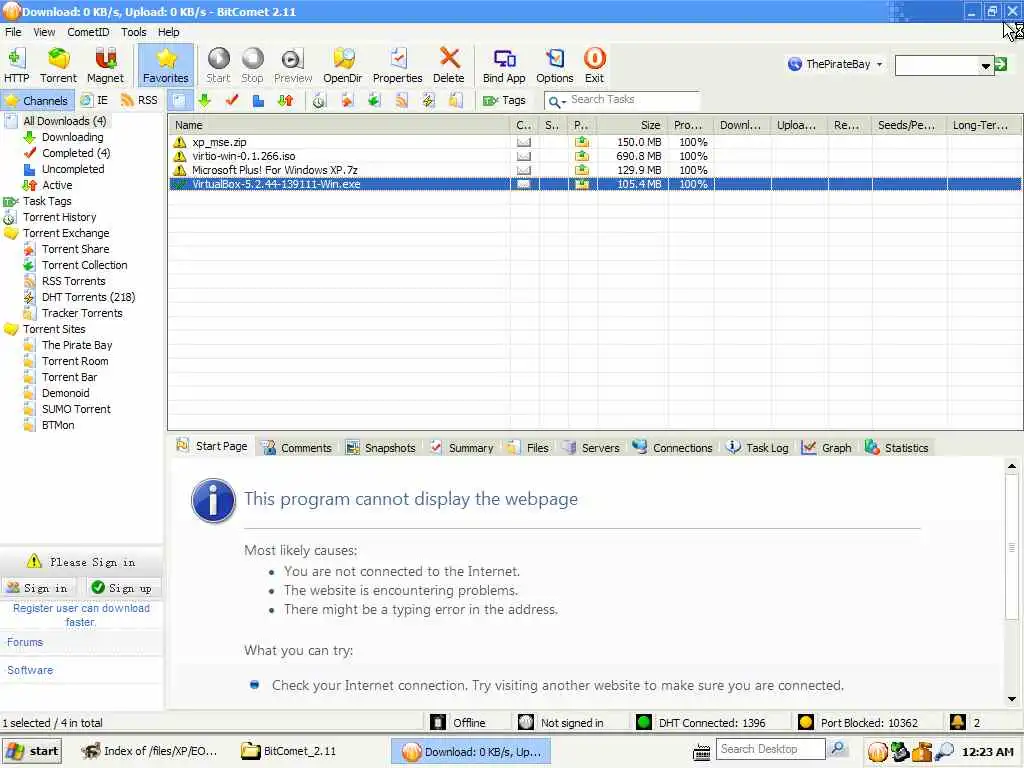Open the View menu
This screenshot has height=768, width=1024.
(x=44, y=32)
